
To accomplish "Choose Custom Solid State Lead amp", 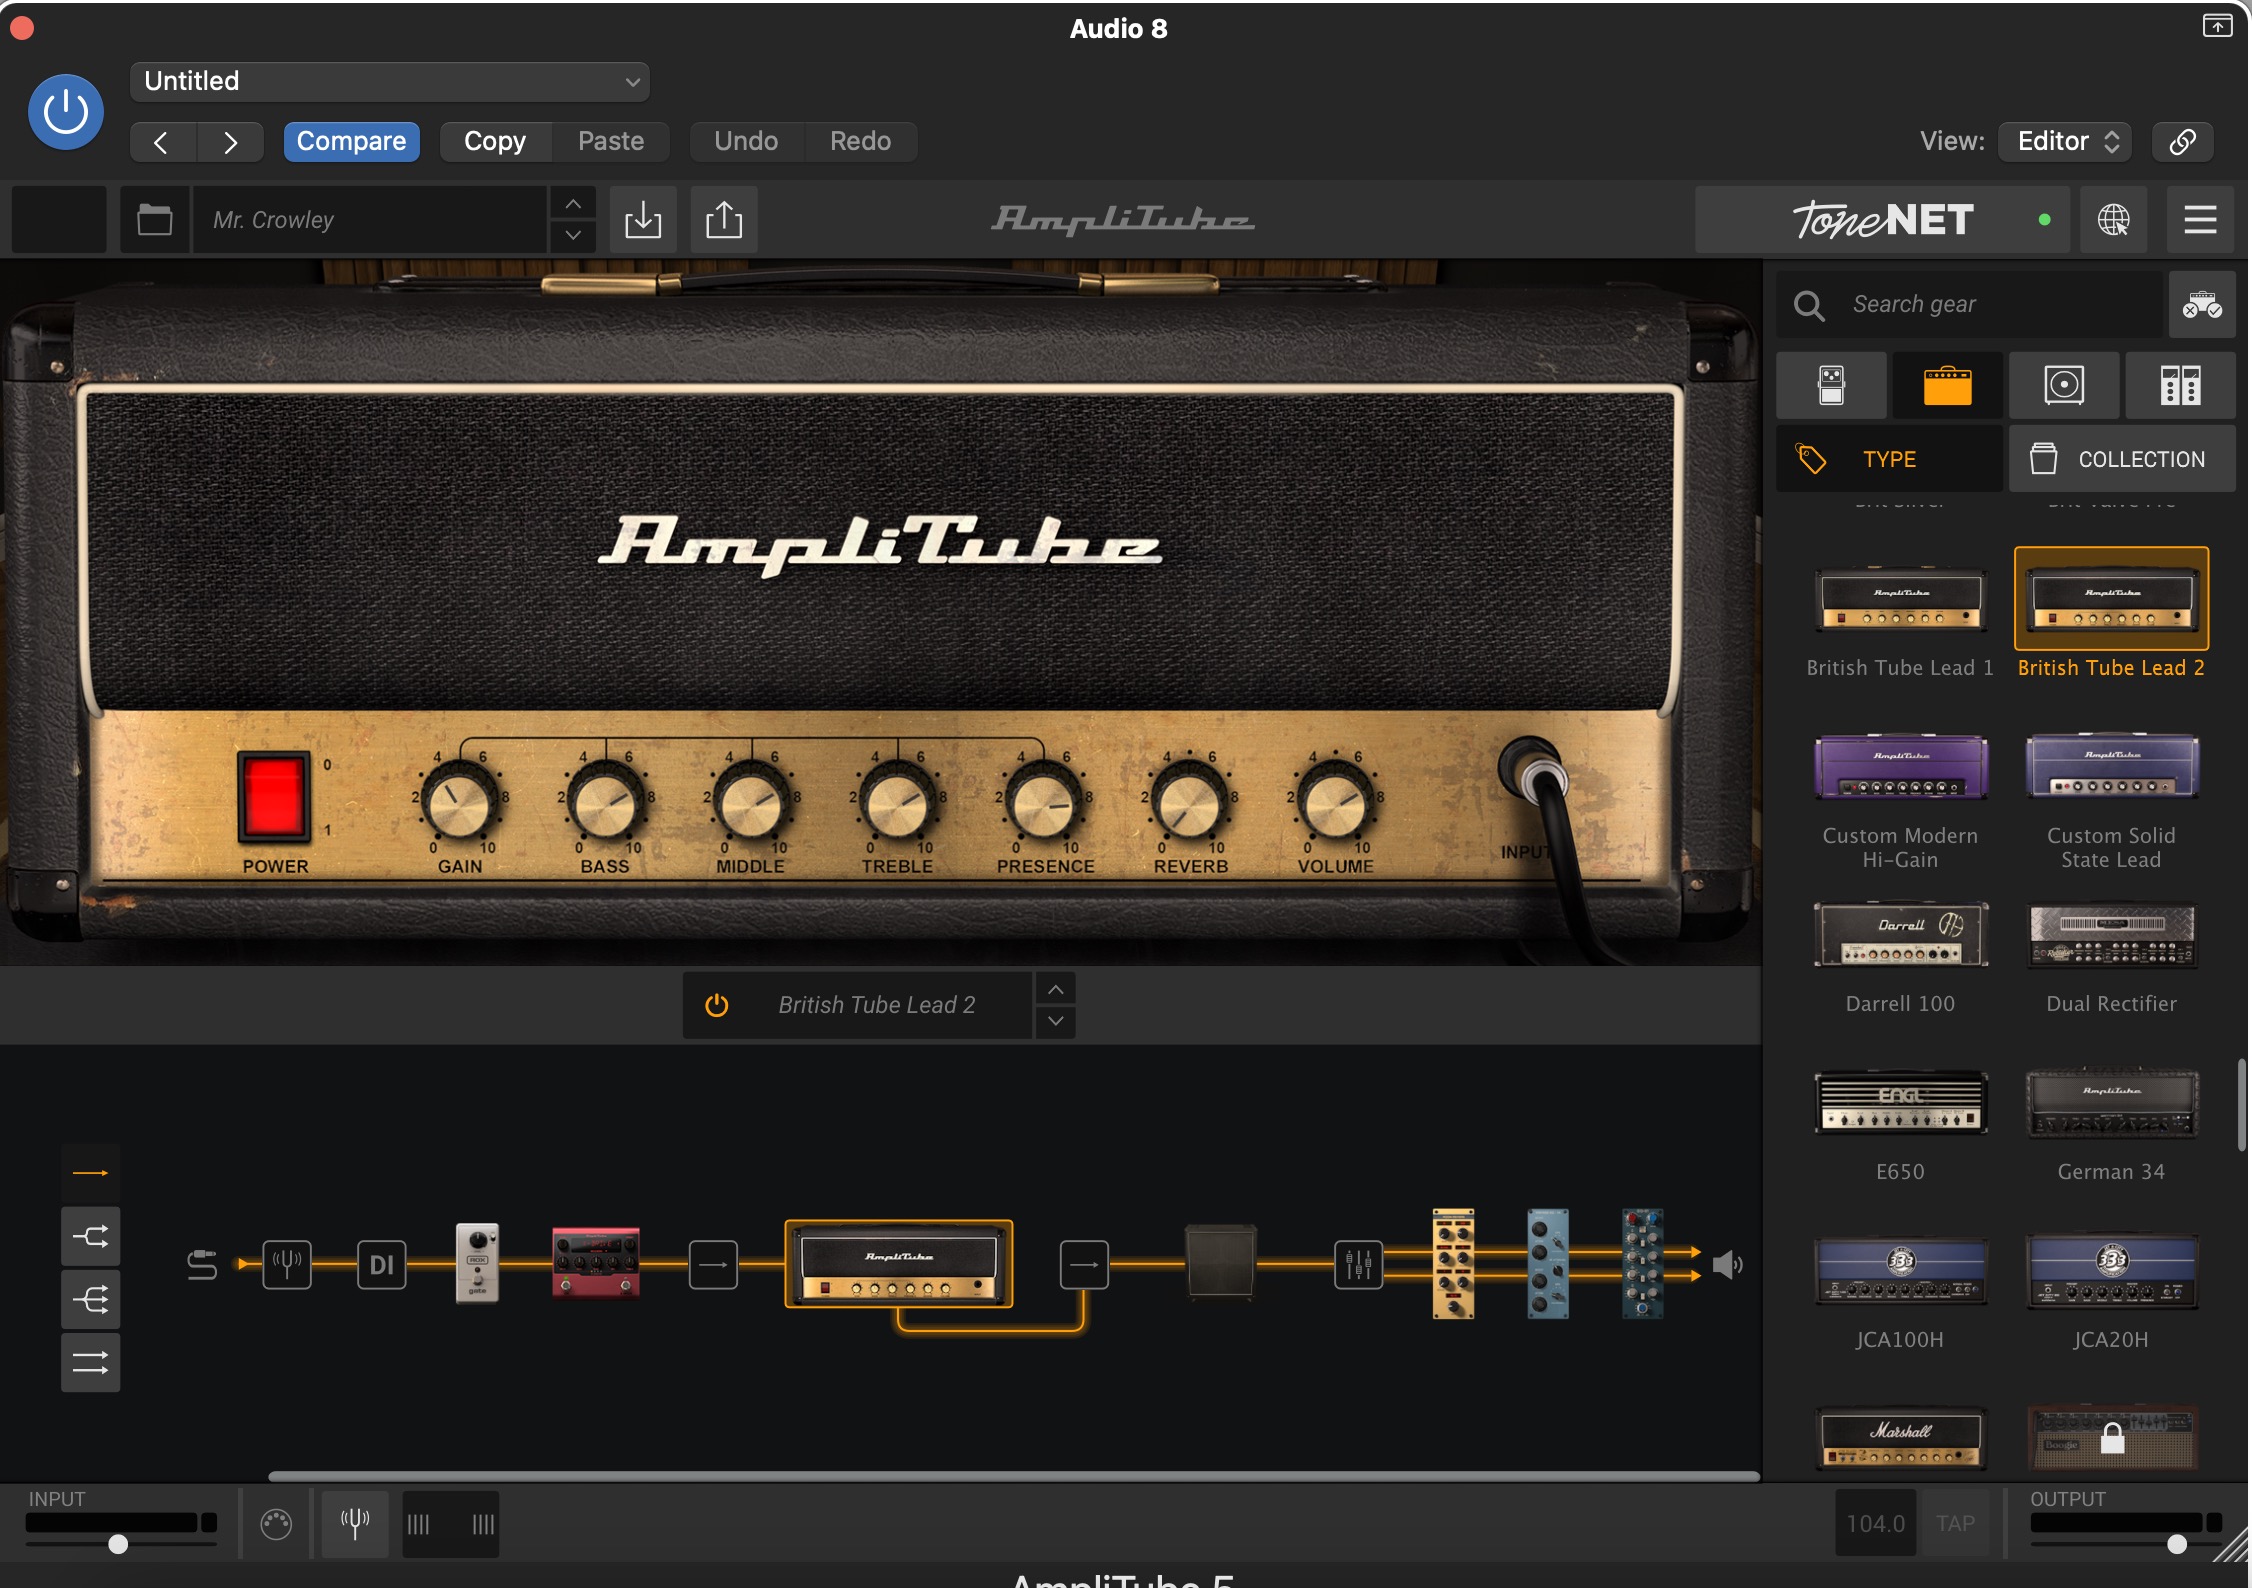I will pyautogui.click(x=2111, y=768).
